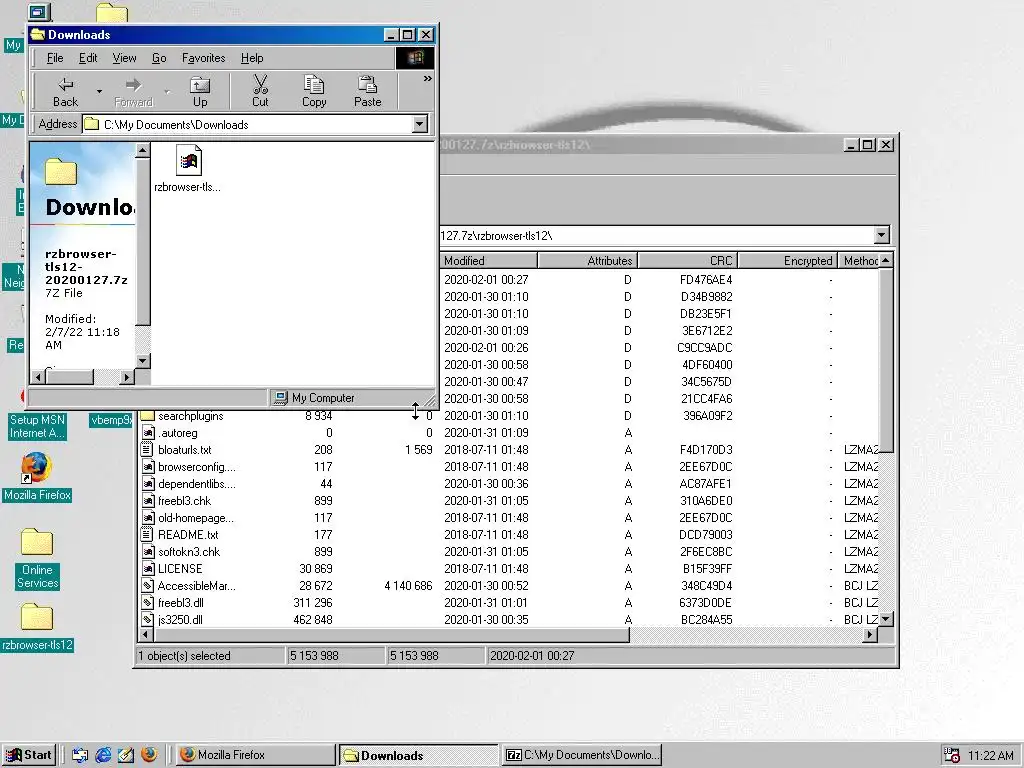The width and height of the screenshot is (1024, 768).
Task: Open the Start menu
Action: (x=29, y=755)
